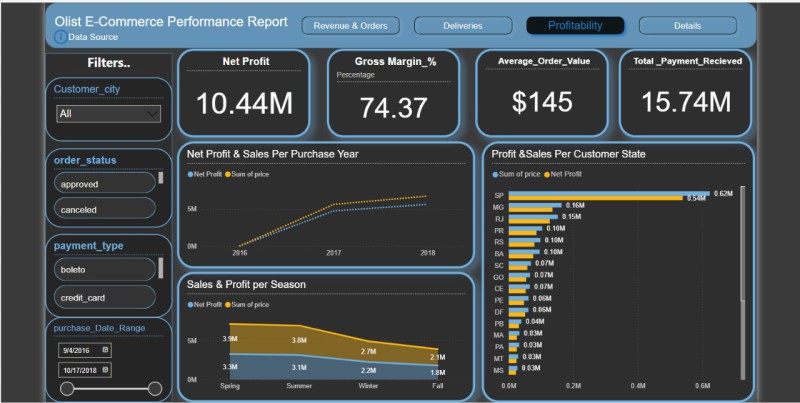Click Net Profit legend in yearly chart

point(205,174)
